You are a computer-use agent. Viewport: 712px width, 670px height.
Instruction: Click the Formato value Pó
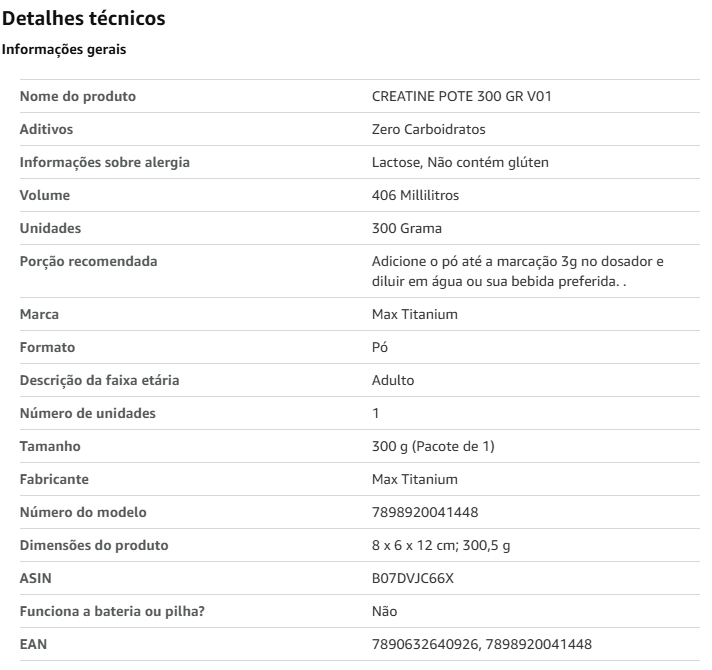(x=380, y=348)
